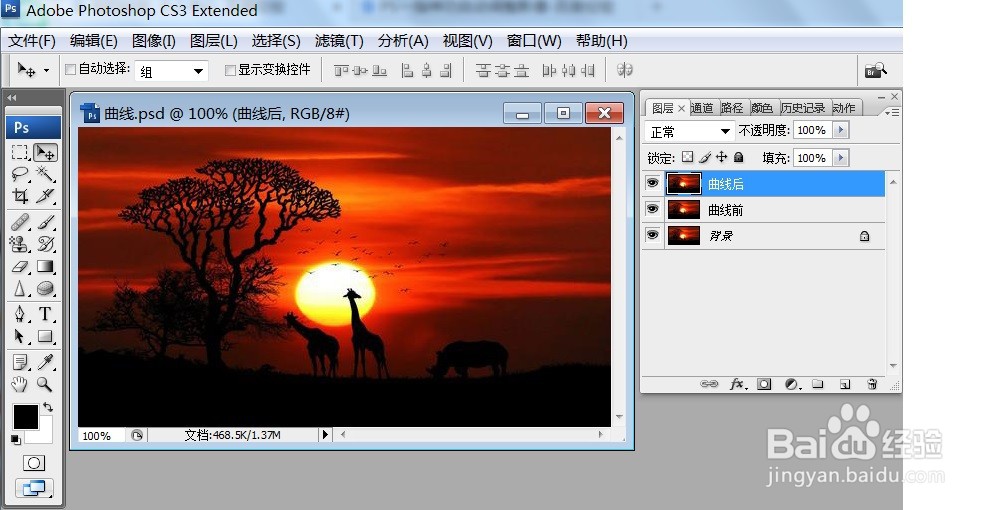Open the 正常 blend mode dropdown

(x=690, y=131)
